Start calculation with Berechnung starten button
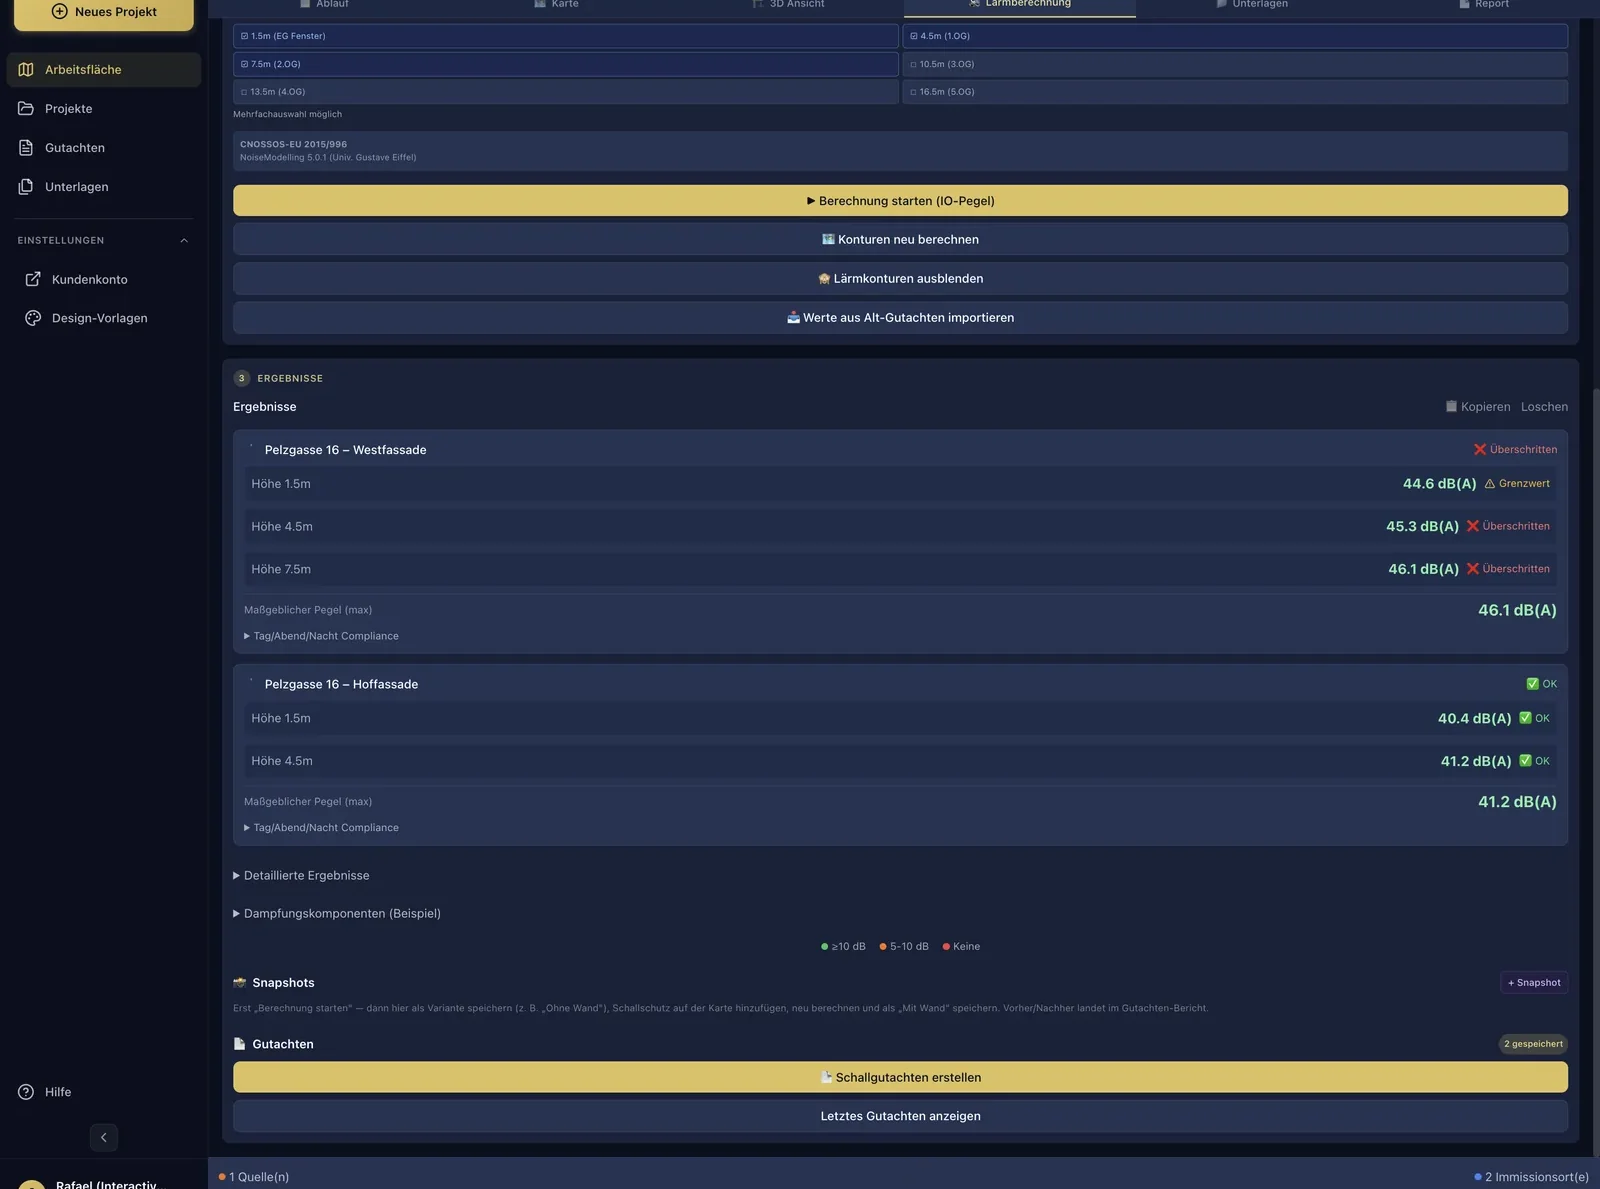The image size is (1600, 1189). (x=900, y=201)
